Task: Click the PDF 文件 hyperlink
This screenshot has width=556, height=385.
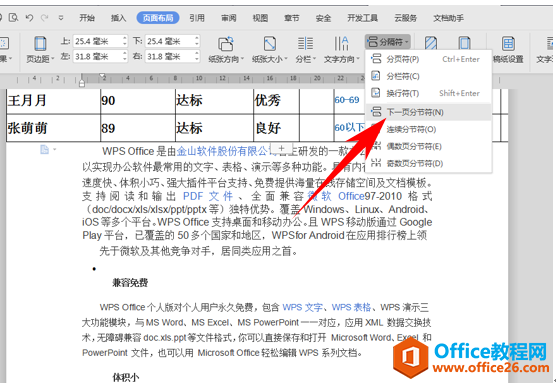Action: (208, 196)
